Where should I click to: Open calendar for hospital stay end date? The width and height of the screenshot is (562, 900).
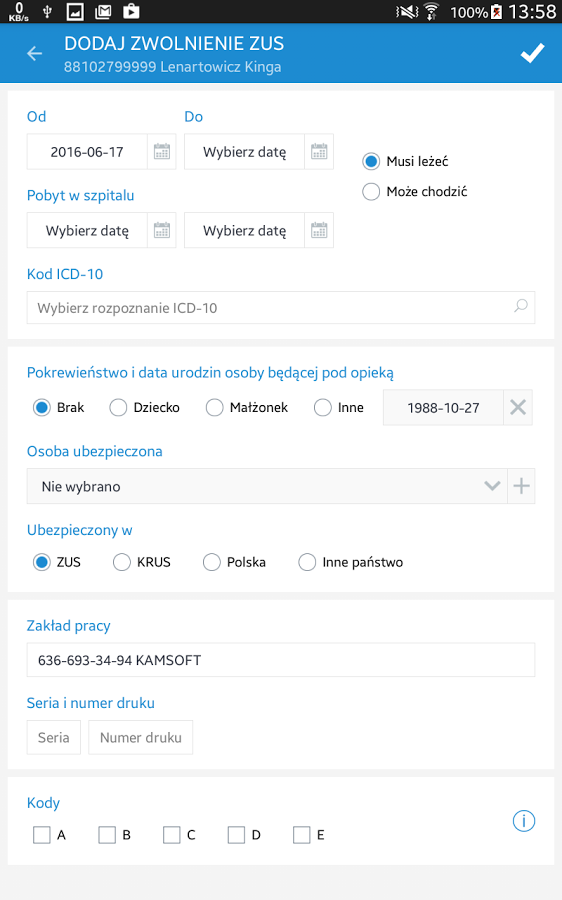(319, 230)
